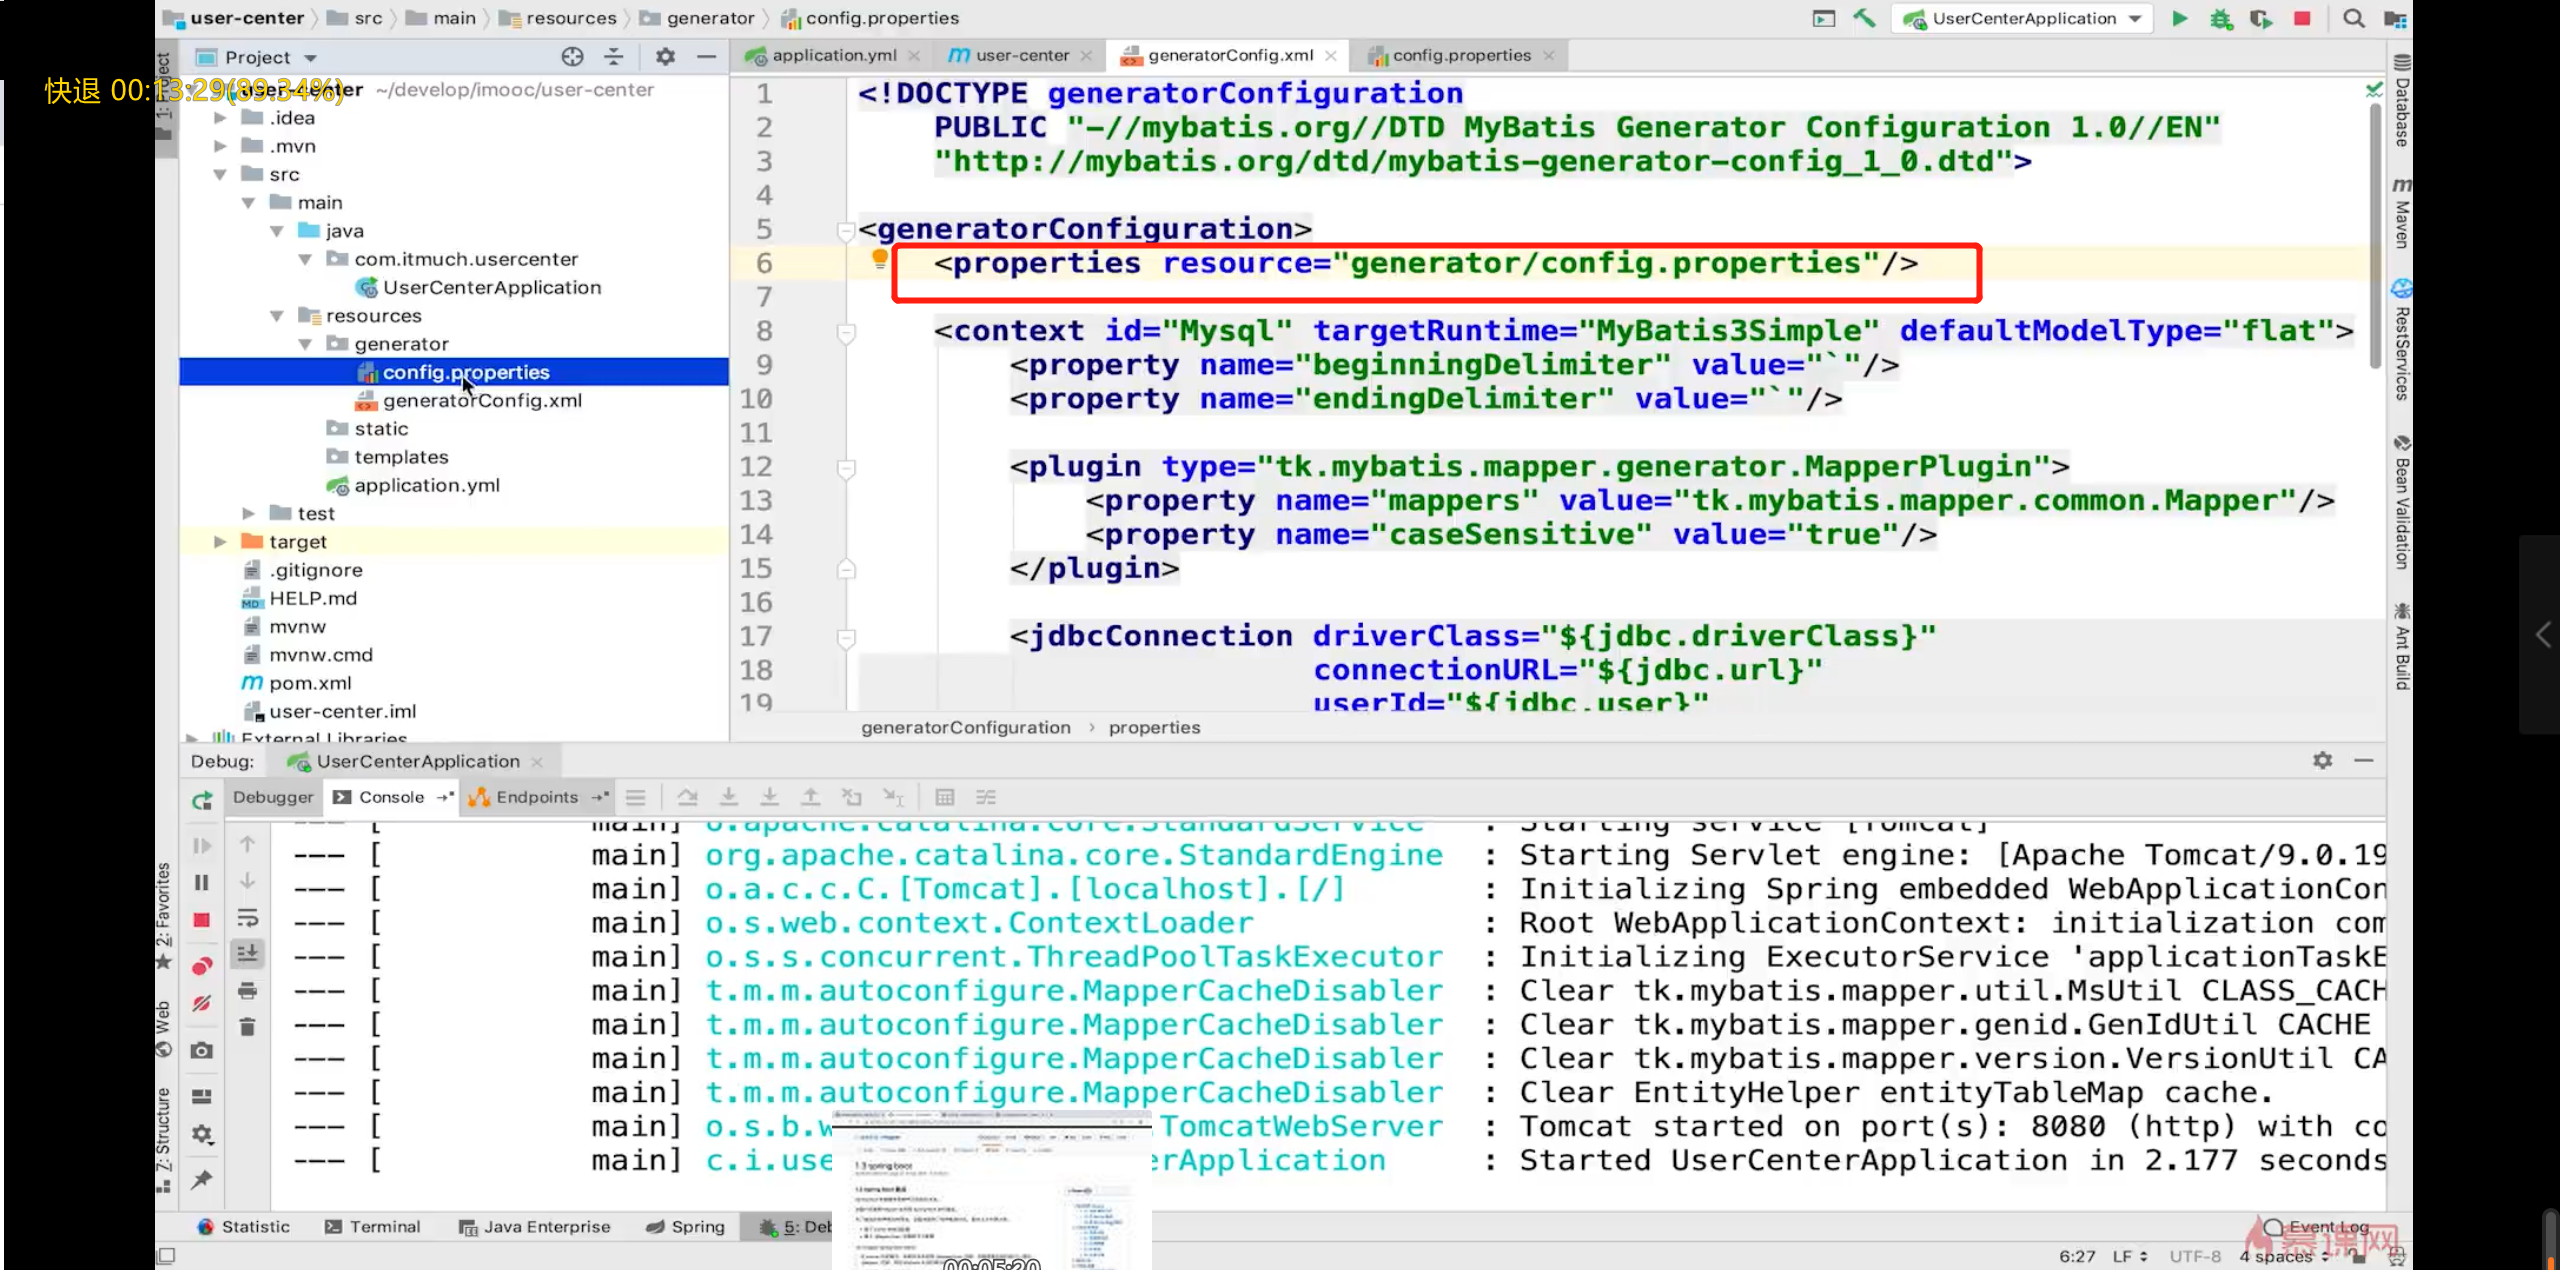
Task: Toggle Mute Breakpoints icon in debug sidebar
Action: click(202, 1003)
